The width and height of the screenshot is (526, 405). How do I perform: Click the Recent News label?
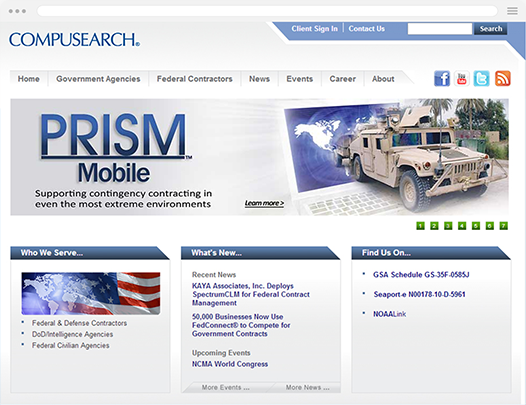click(214, 275)
